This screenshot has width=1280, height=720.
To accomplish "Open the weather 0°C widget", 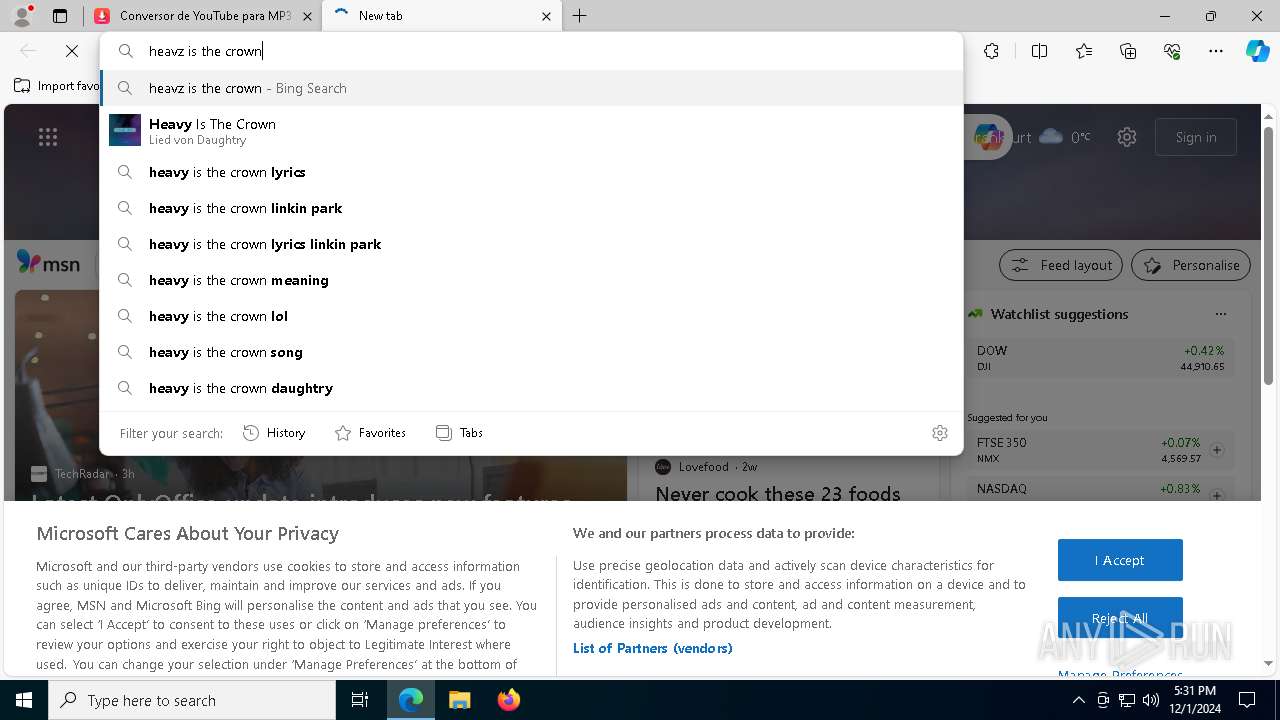I will point(1065,137).
